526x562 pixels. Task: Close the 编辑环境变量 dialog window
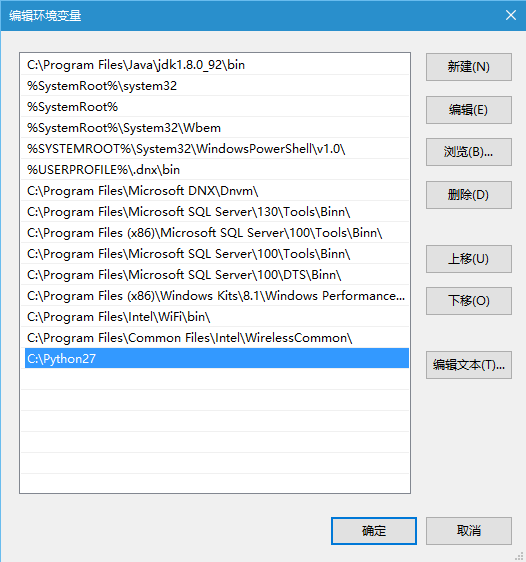(x=511, y=15)
